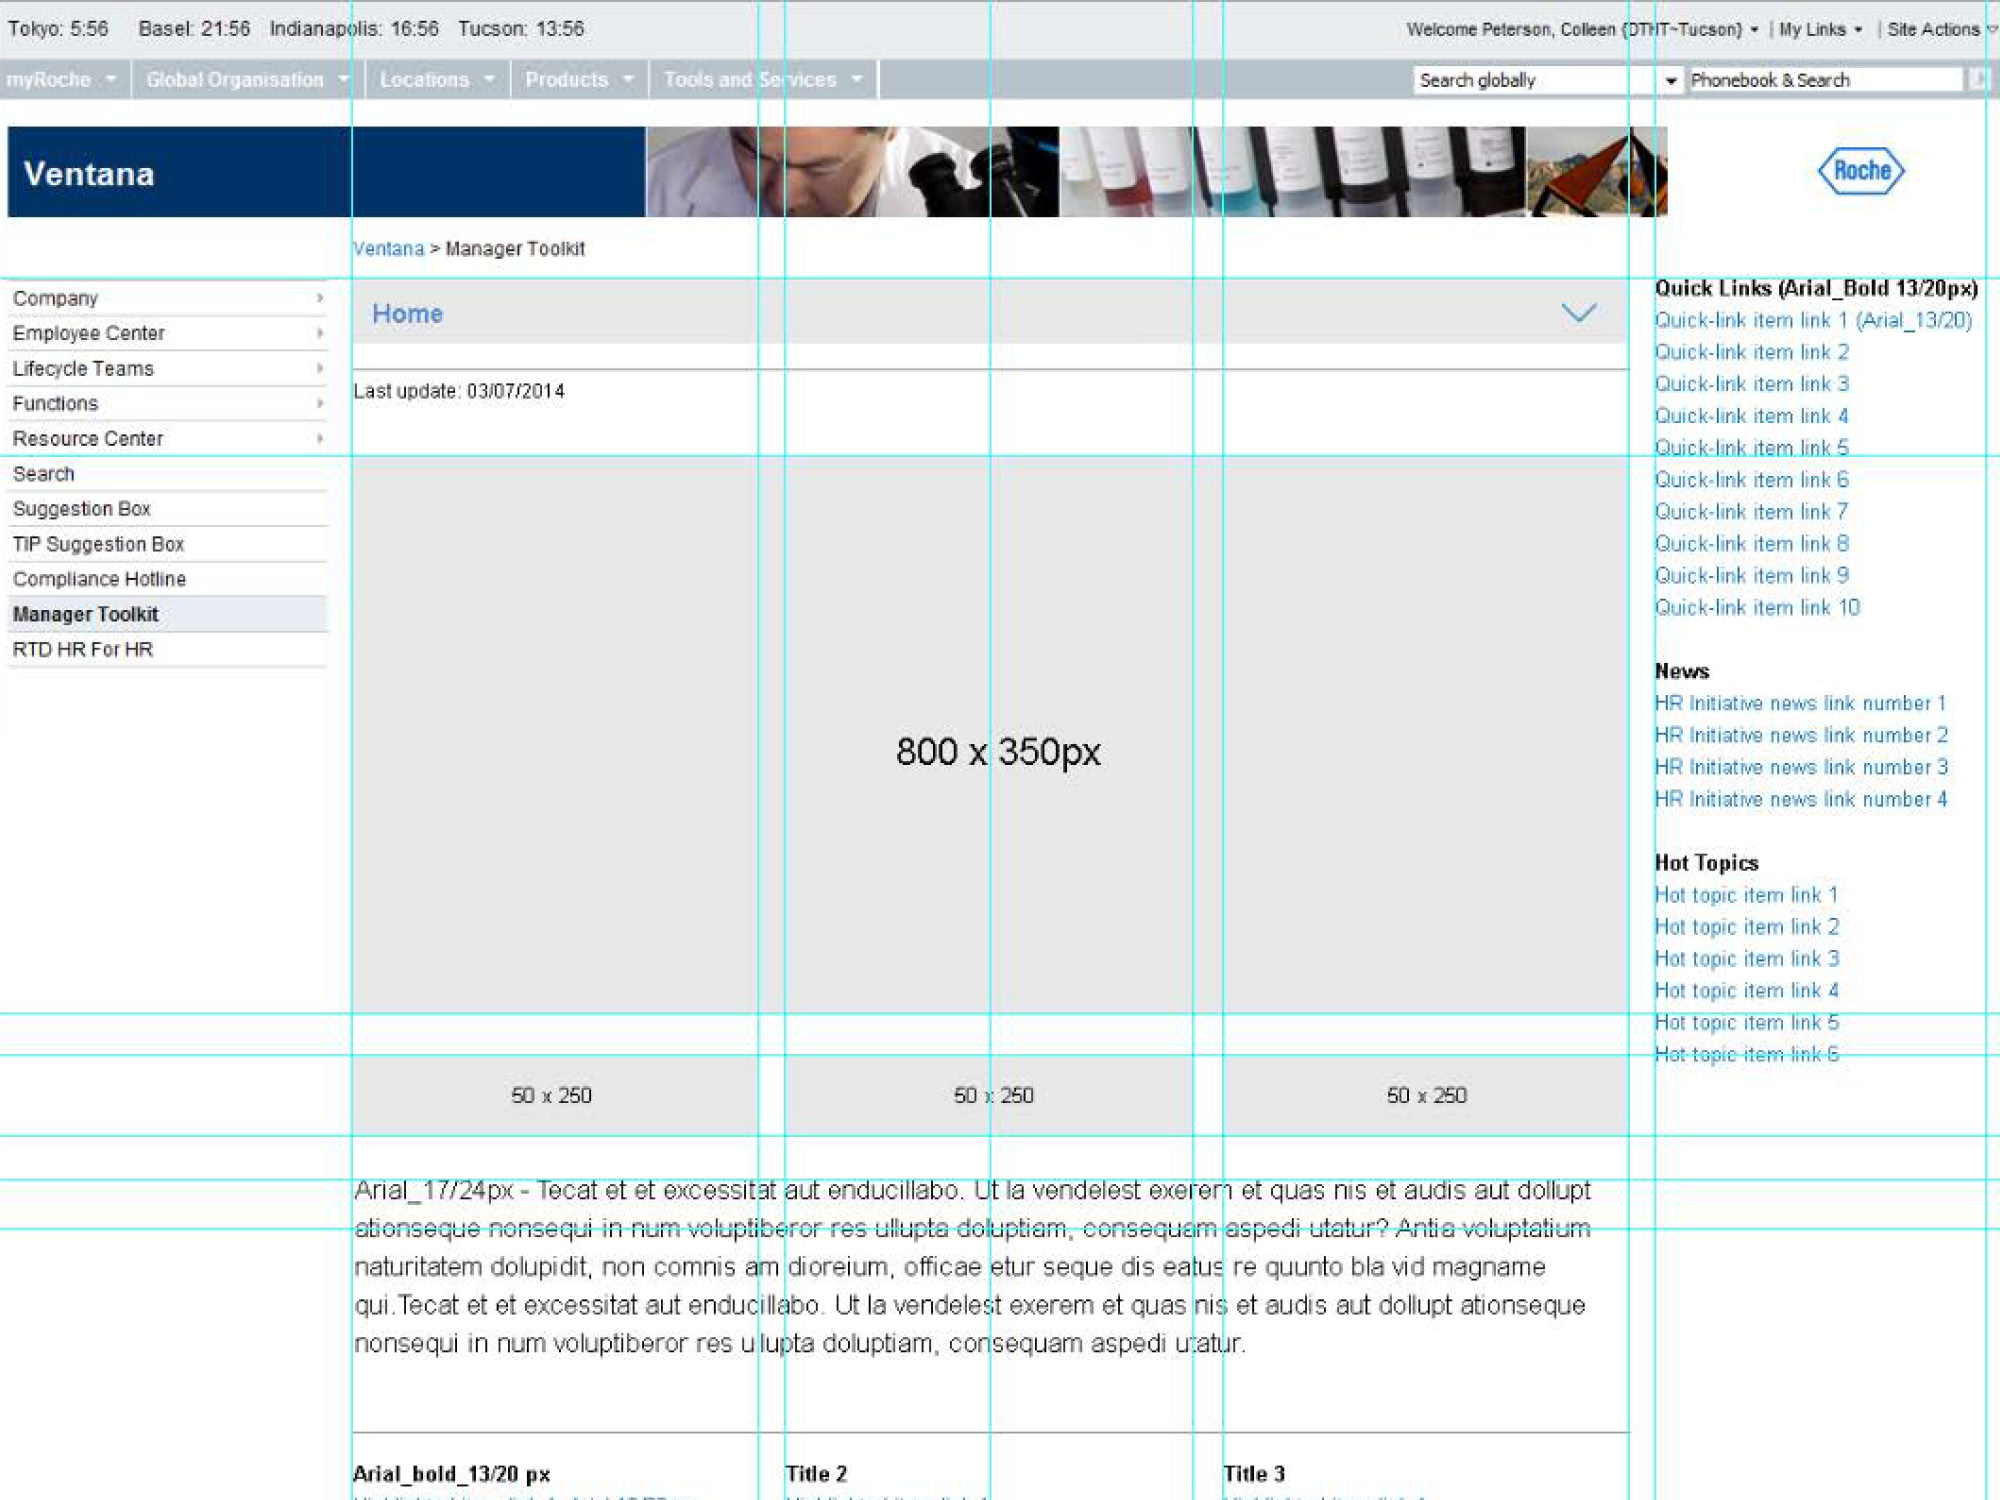Click the 'Title 2' column heading
Image resolution: width=2000 pixels, height=1500 pixels.
(816, 1474)
